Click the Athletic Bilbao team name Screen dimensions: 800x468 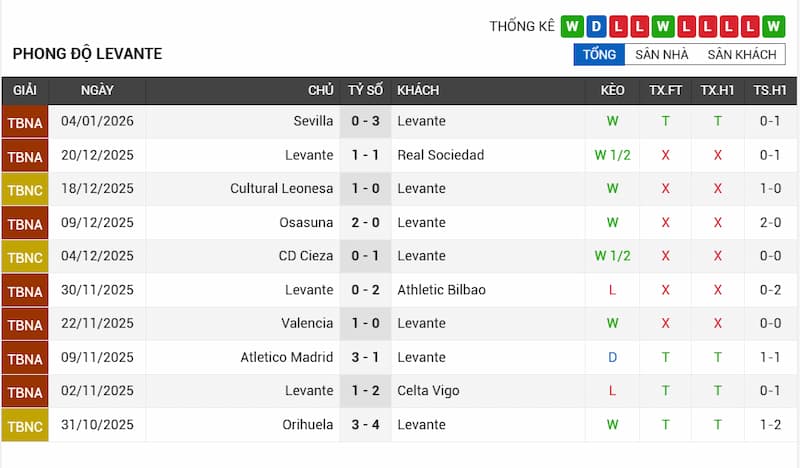click(441, 290)
